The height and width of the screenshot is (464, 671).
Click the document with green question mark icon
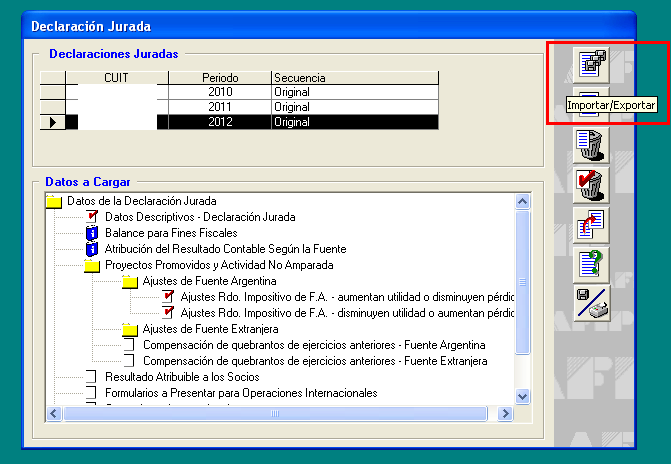point(589,265)
